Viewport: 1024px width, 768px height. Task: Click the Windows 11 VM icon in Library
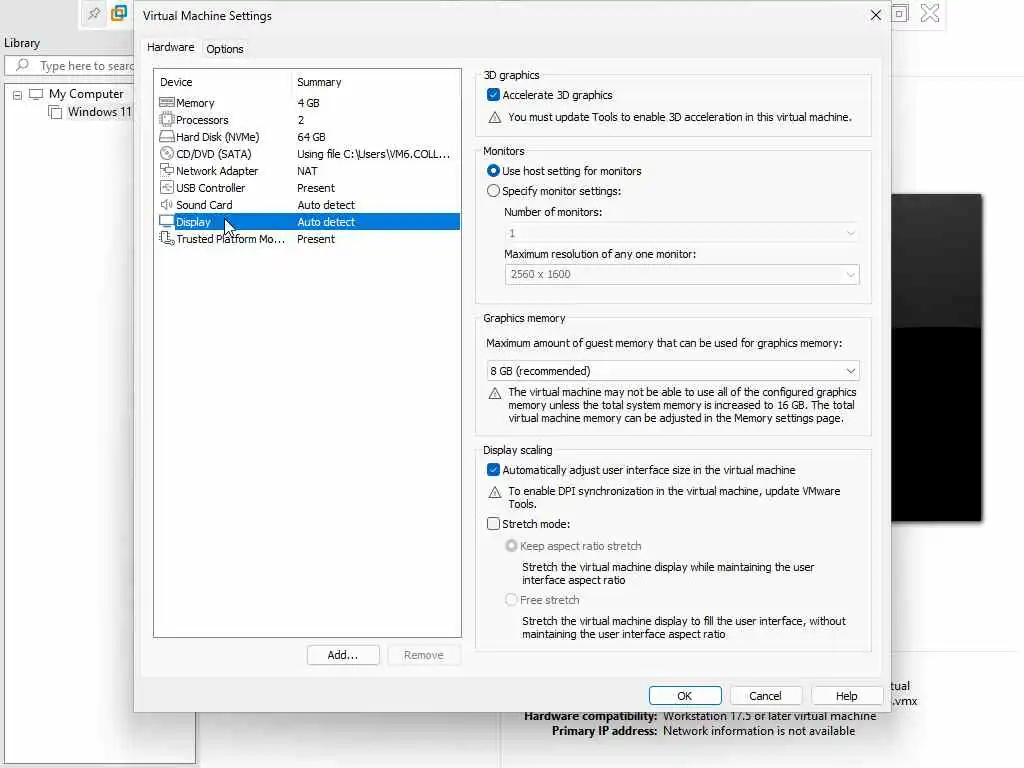click(x=55, y=112)
